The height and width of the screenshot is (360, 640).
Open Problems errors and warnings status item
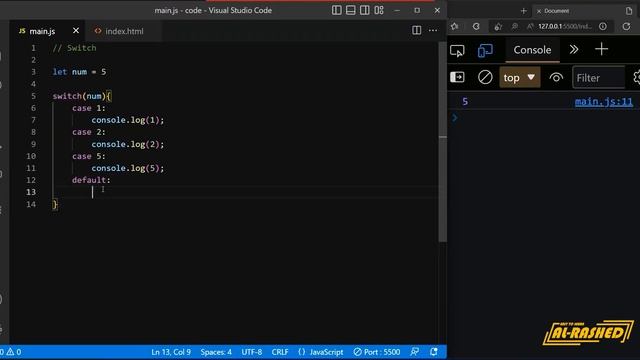coord(11,352)
